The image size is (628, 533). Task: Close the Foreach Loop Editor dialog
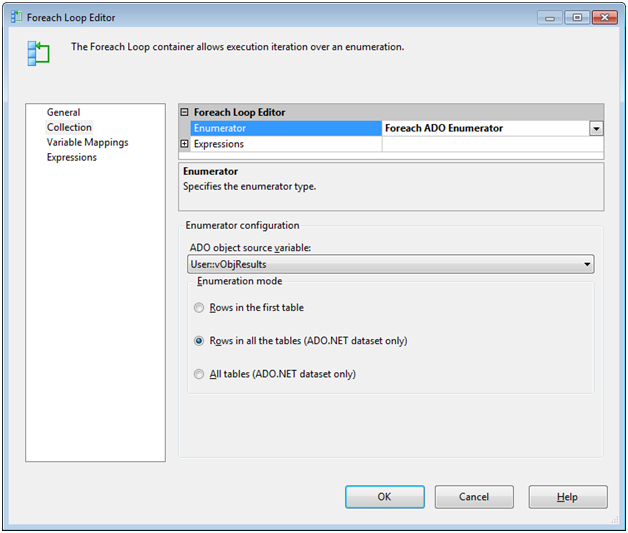604,17
